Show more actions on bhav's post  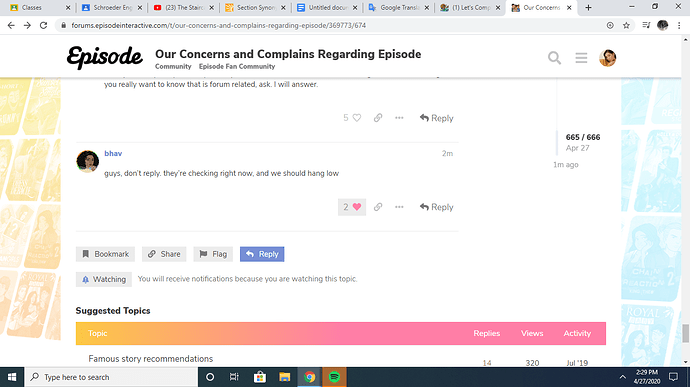pos(399,207)
